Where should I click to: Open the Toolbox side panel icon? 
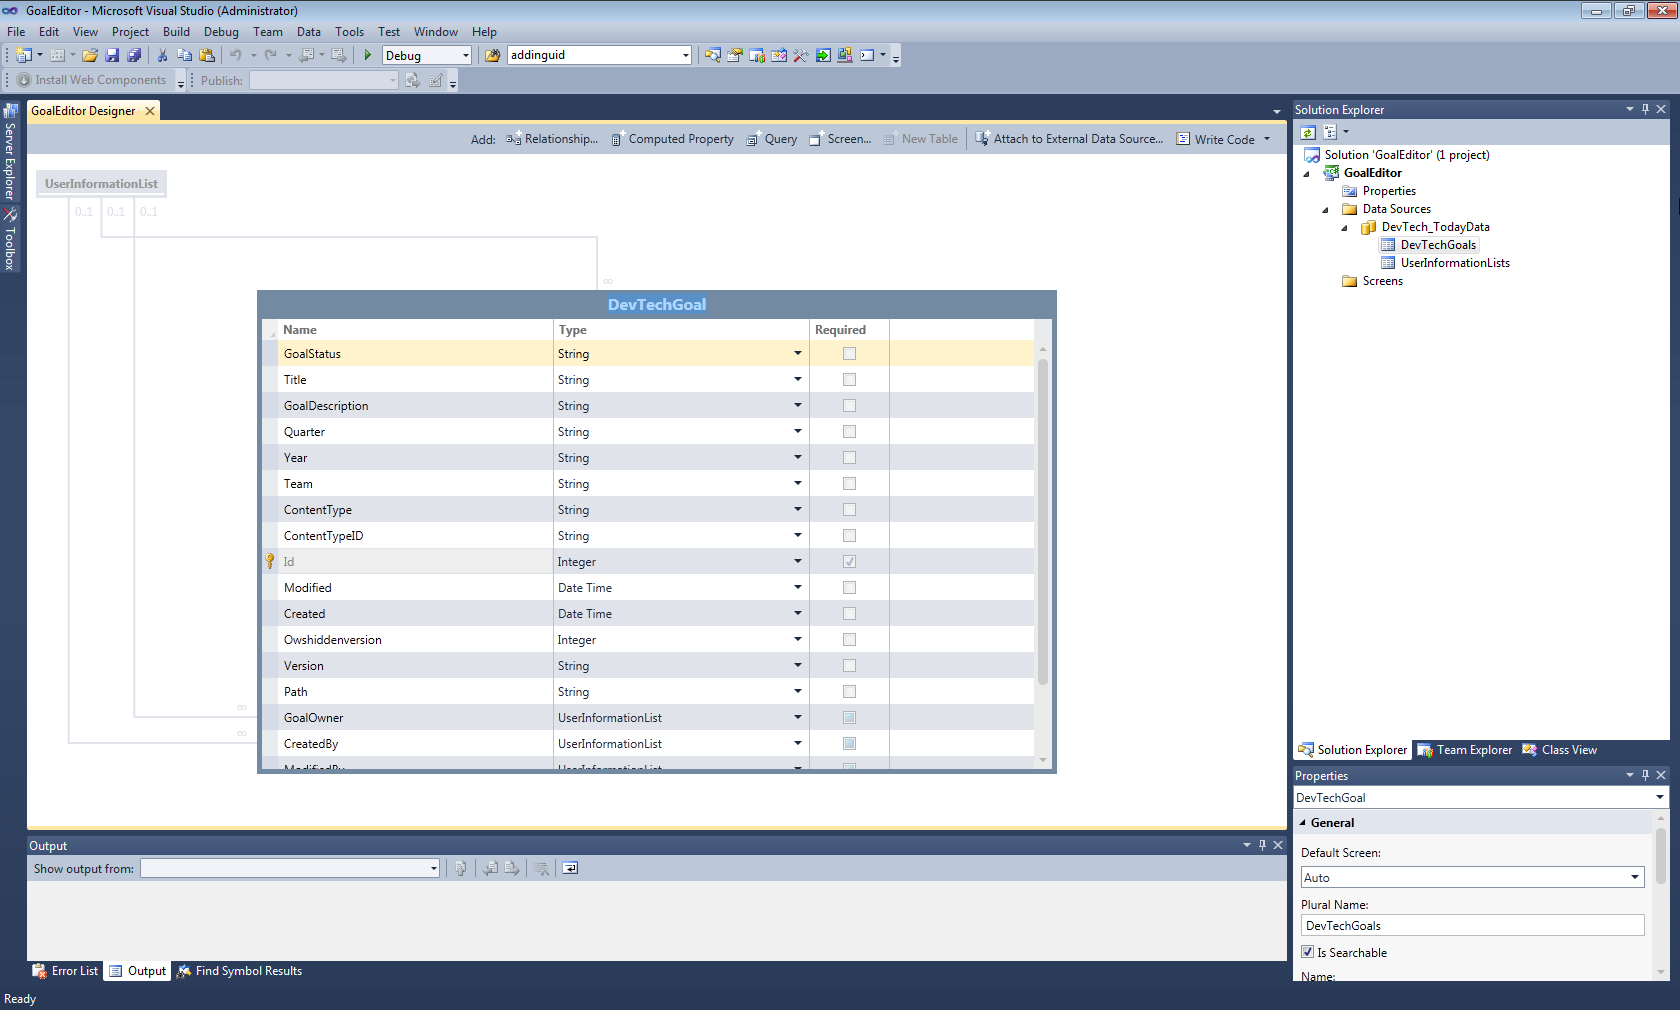click(x=10, y=240)
